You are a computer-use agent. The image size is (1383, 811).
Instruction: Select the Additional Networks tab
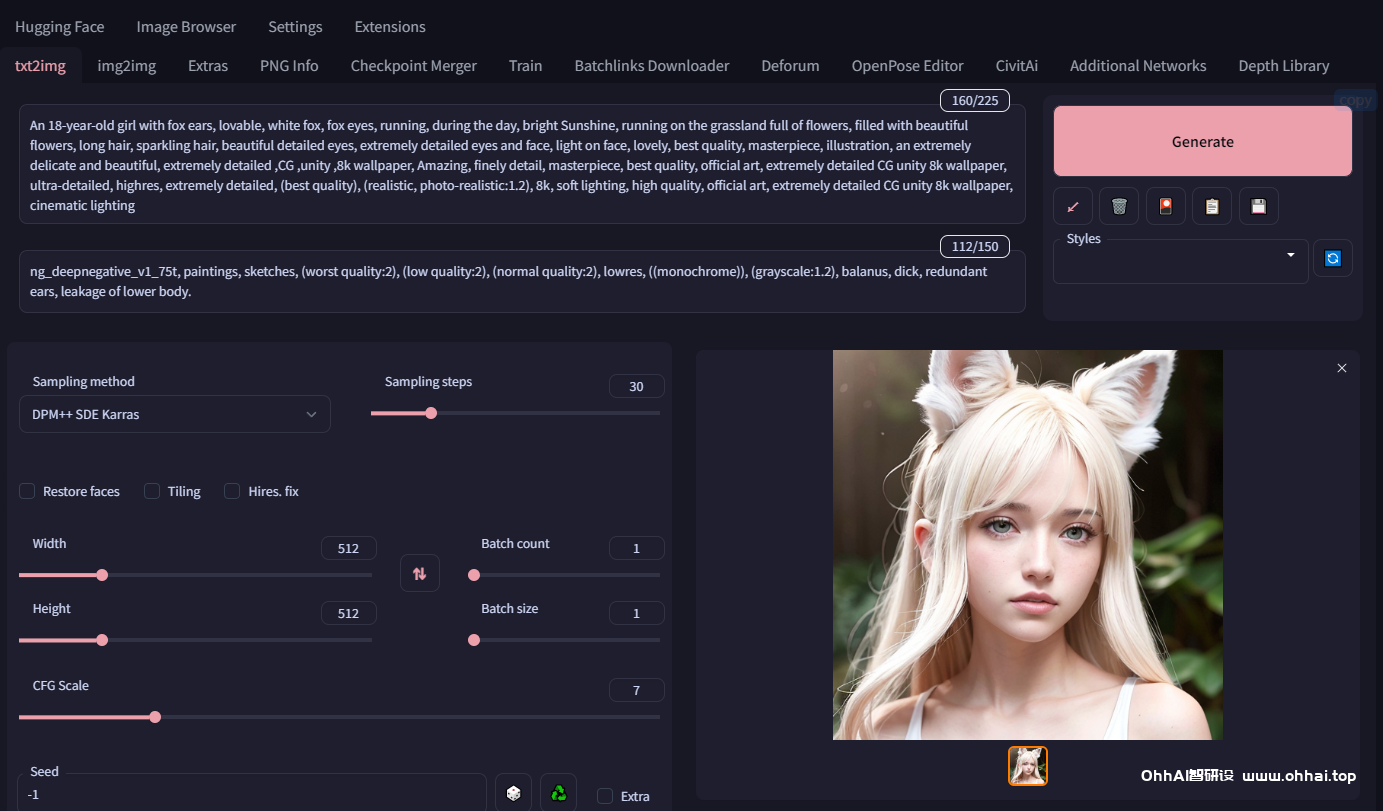pos(1138,66)
